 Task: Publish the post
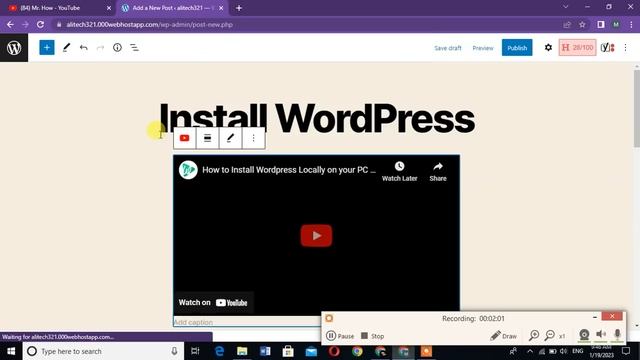[517, 48]
